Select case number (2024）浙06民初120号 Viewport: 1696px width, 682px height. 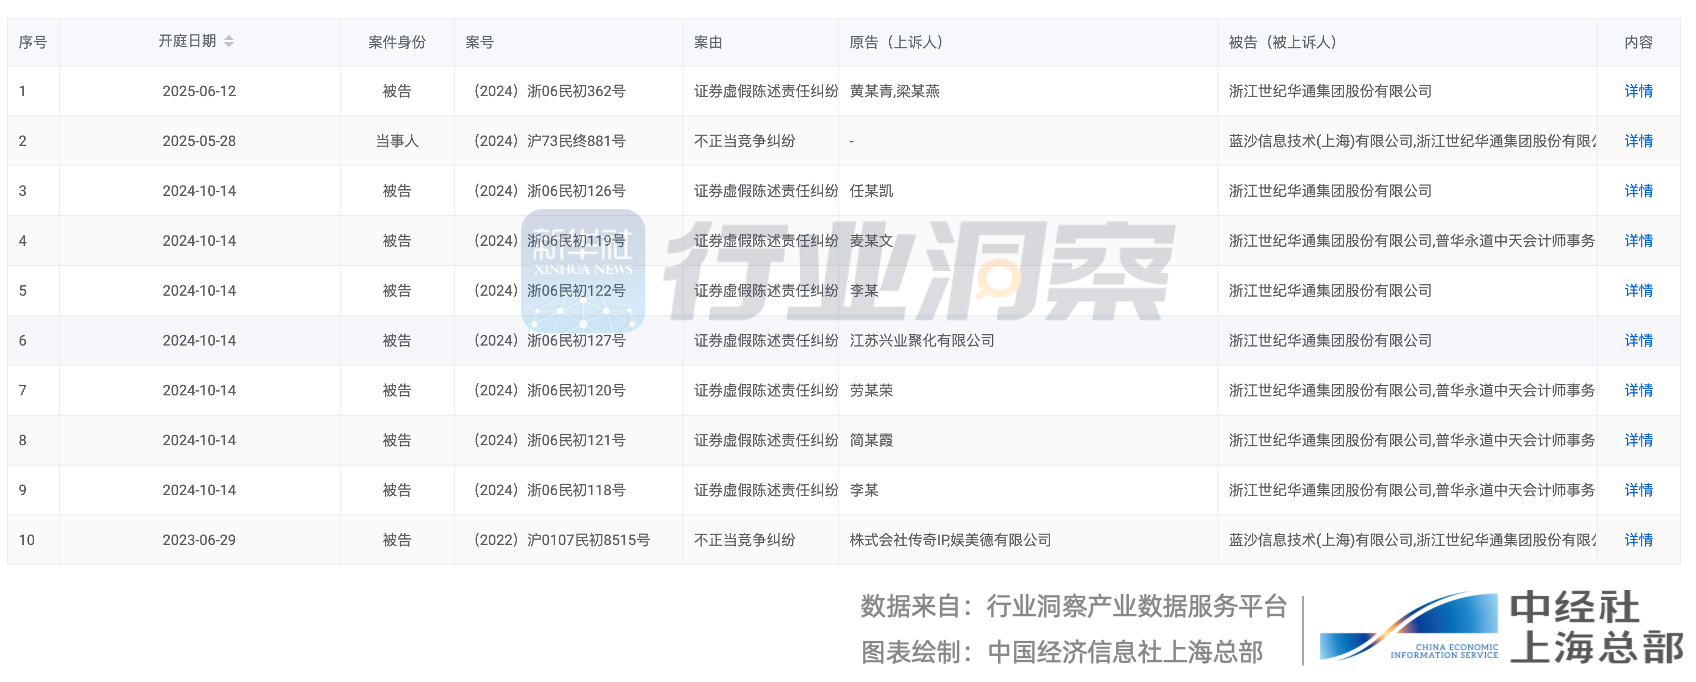pos(549,390)
